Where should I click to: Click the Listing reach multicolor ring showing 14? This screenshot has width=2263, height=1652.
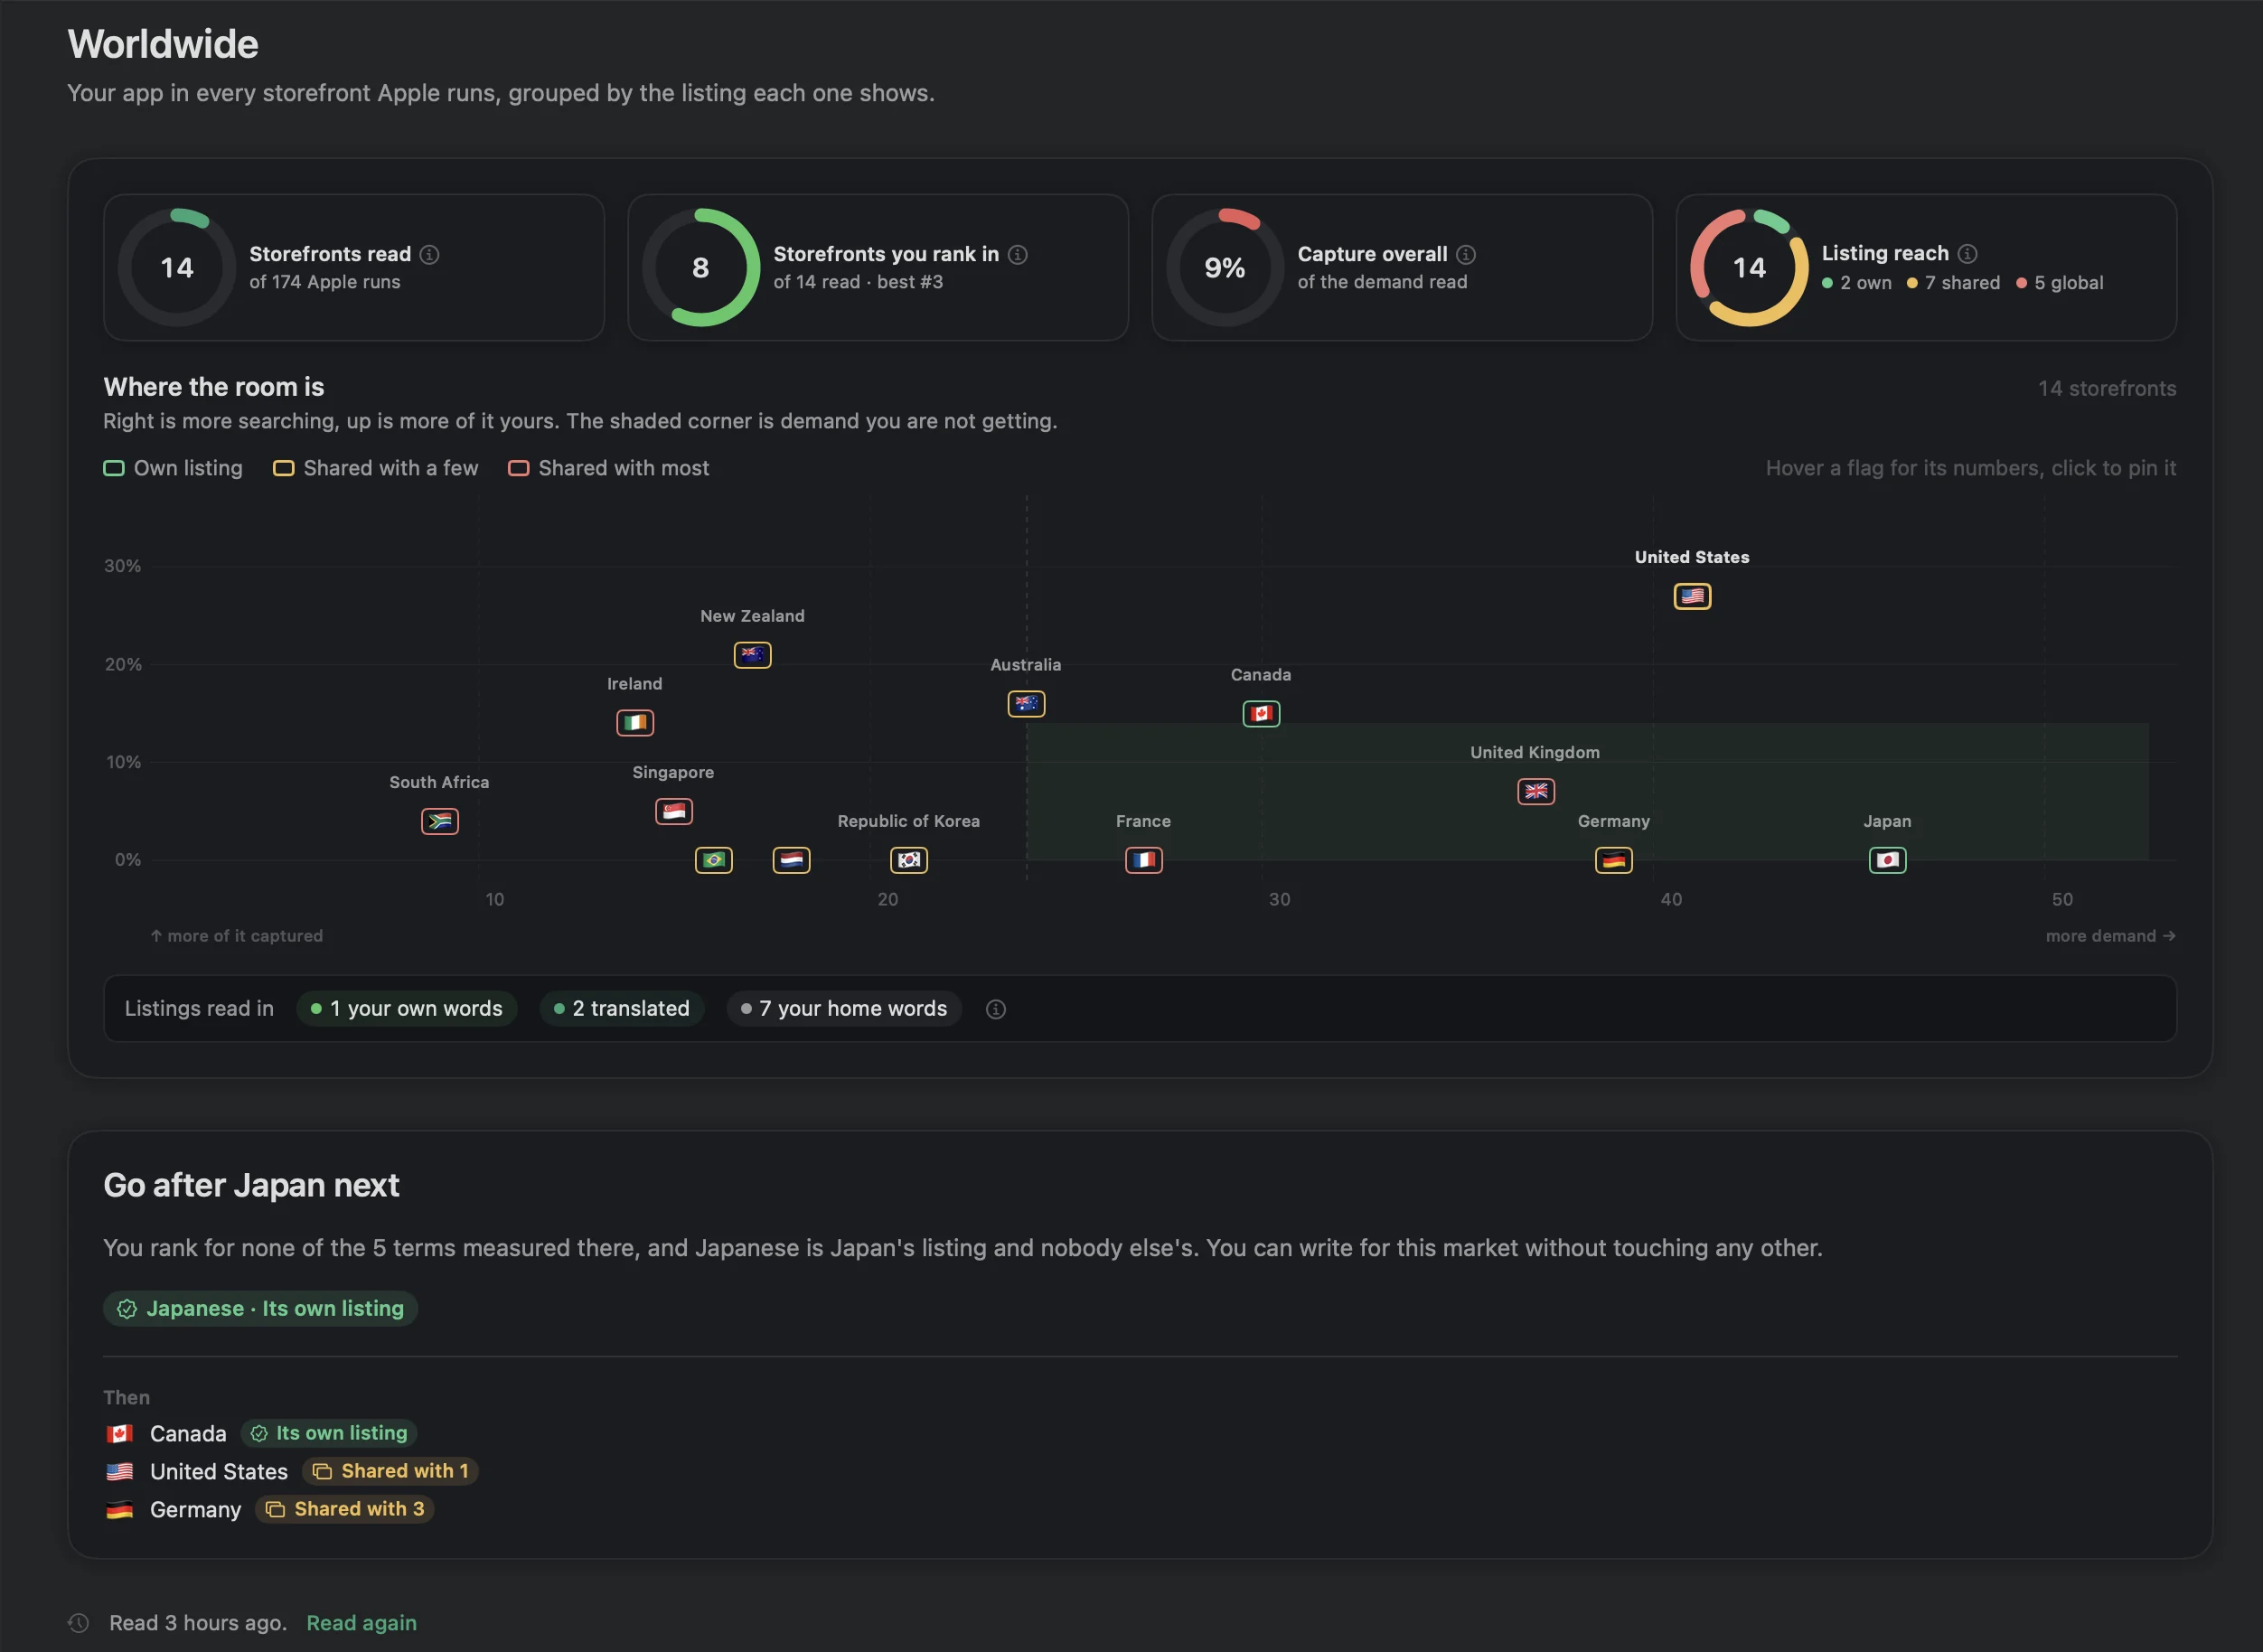tap(1749, 267)
